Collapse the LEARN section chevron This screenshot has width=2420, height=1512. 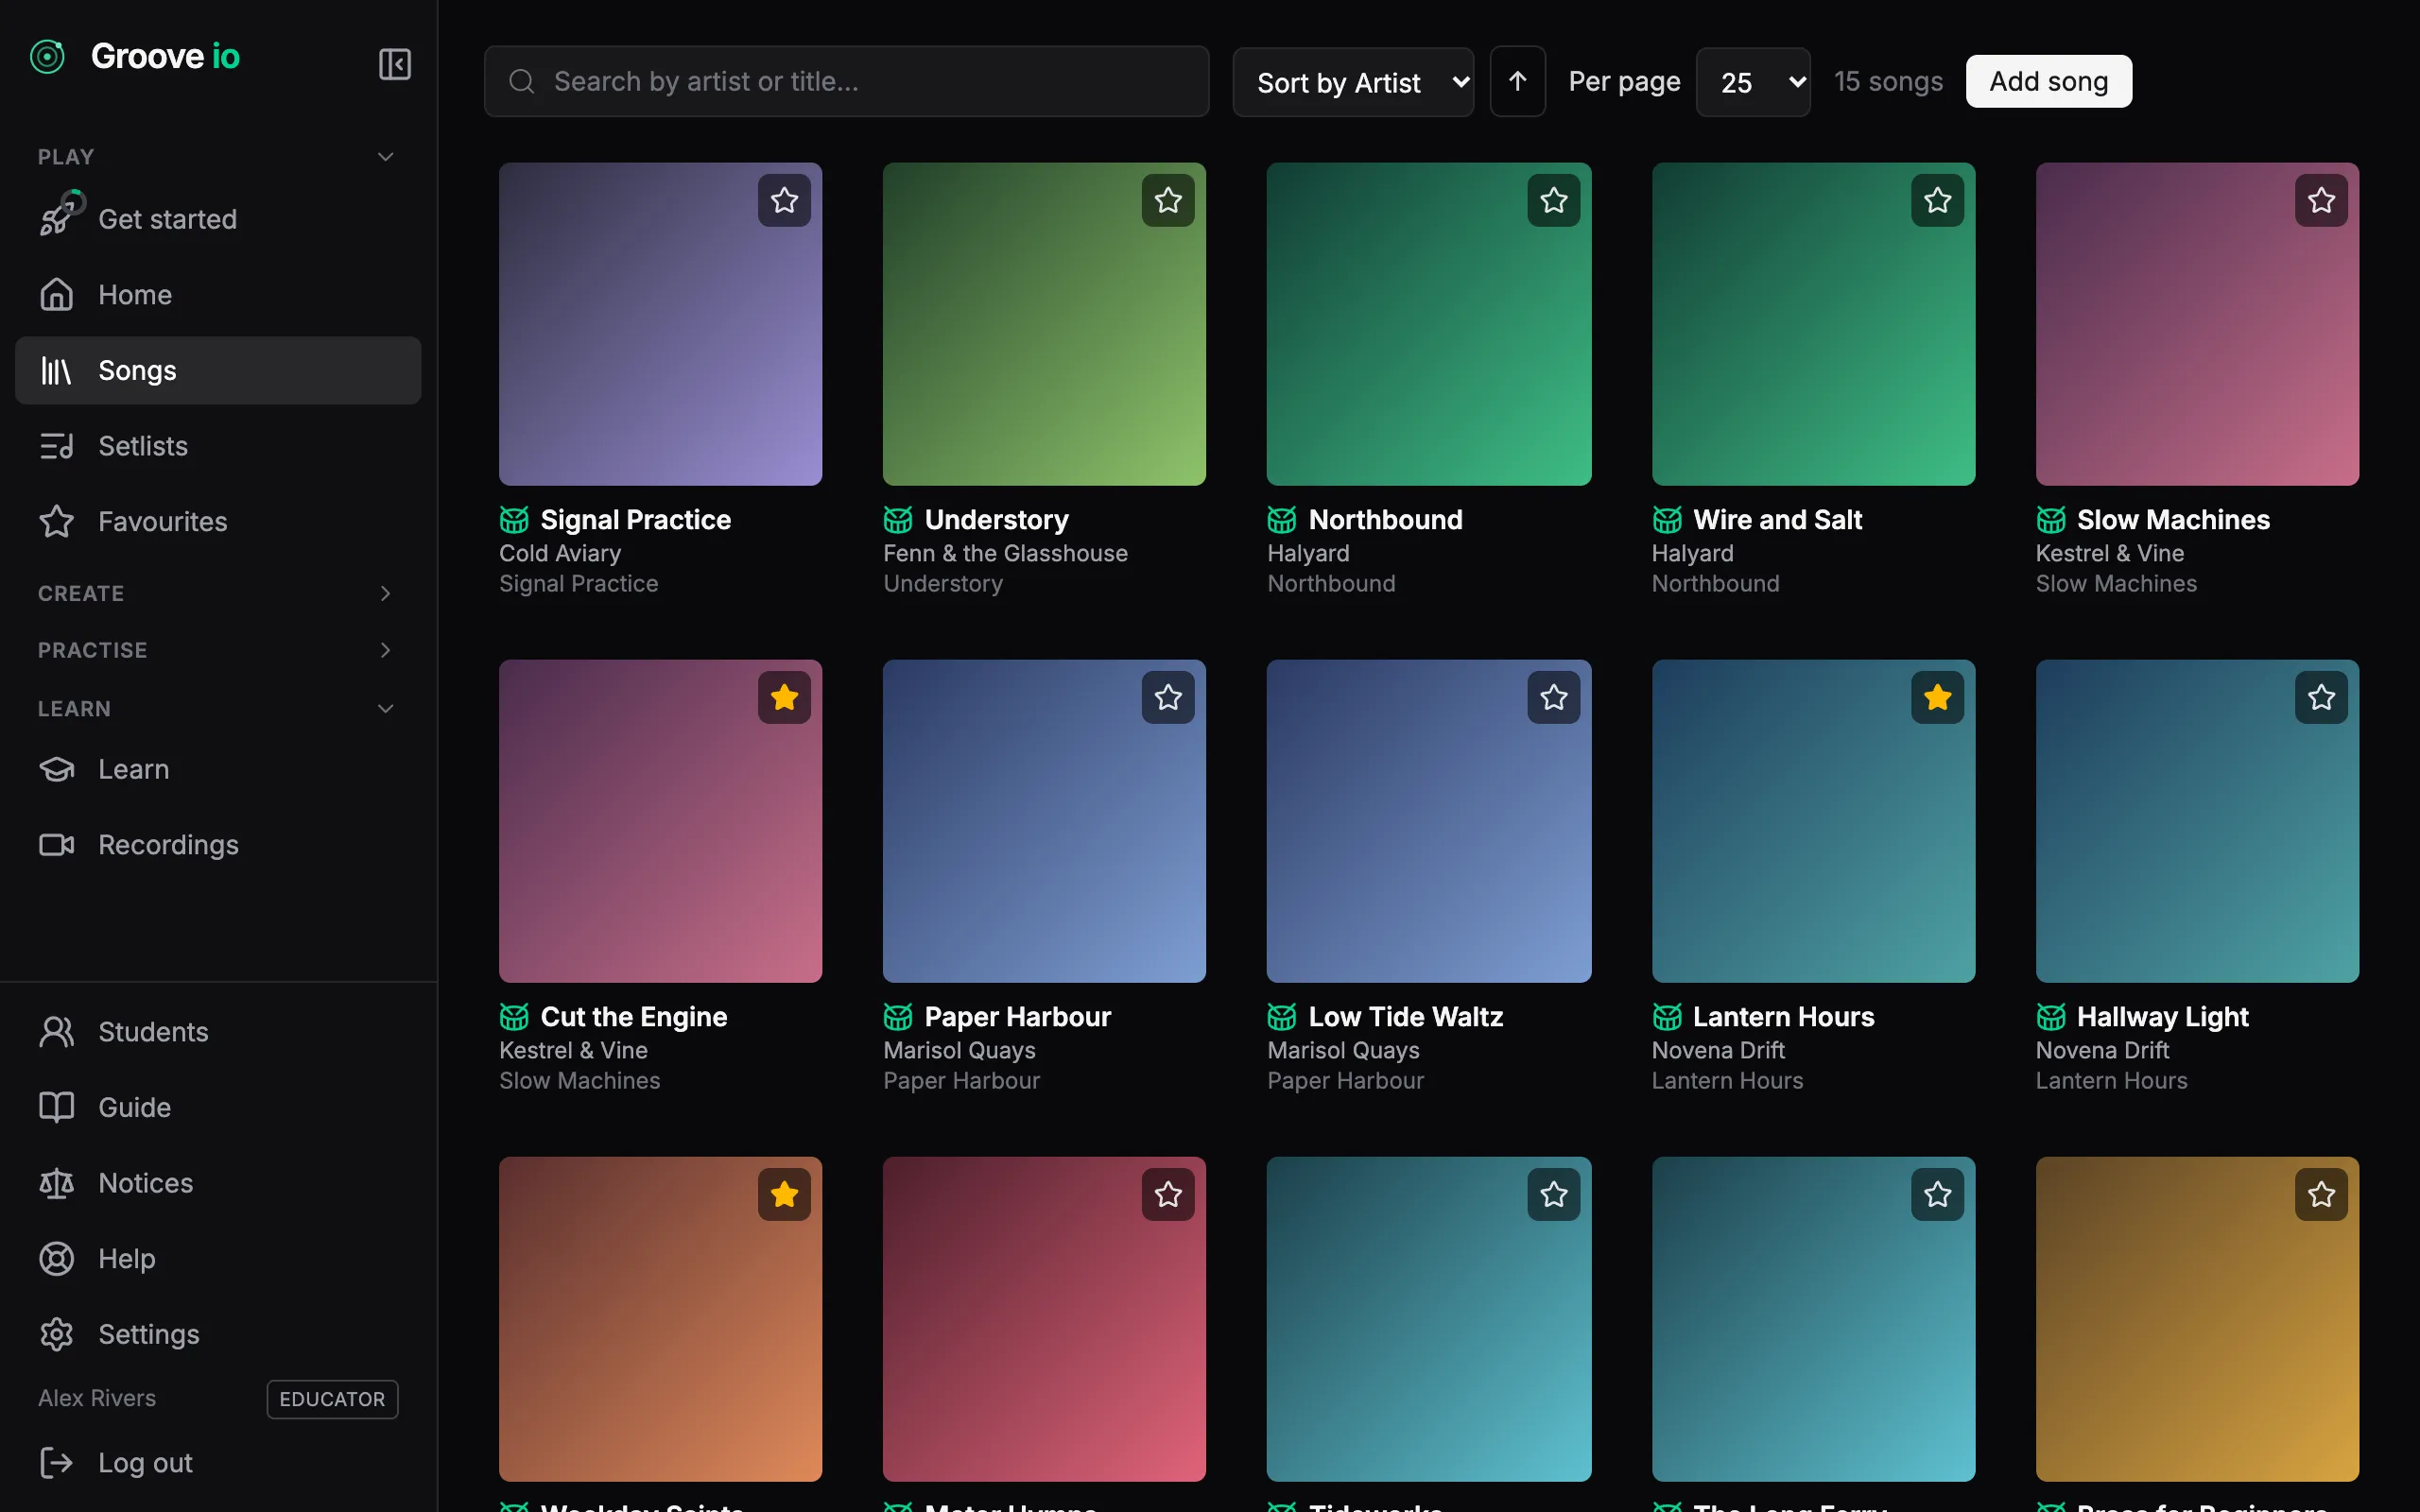tap(385, 708)
